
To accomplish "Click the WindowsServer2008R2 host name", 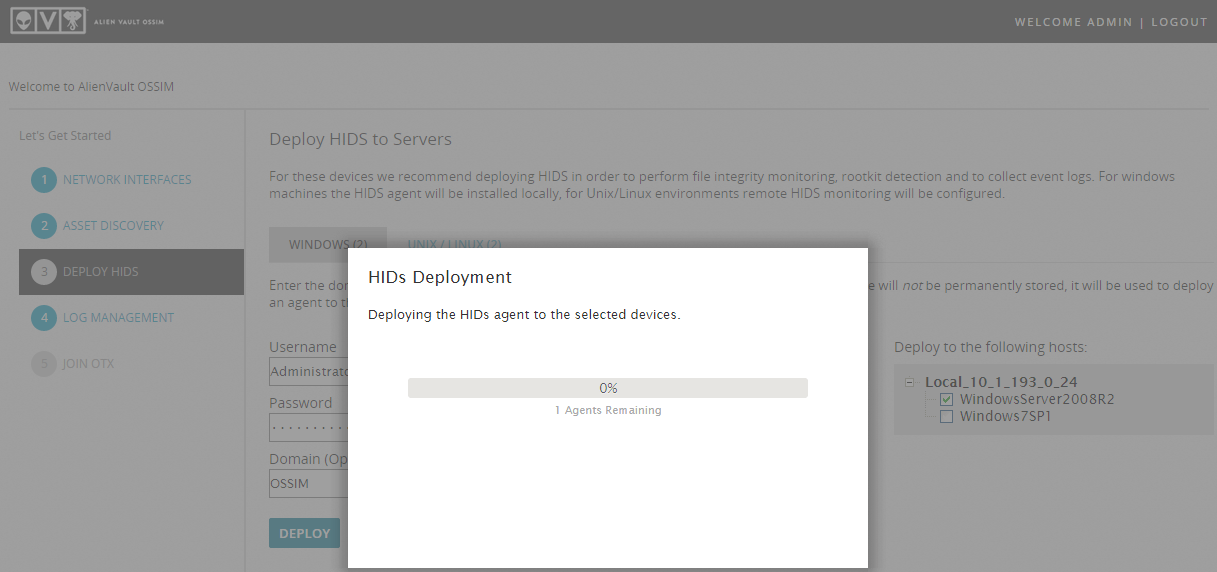I will (1037, 400).
